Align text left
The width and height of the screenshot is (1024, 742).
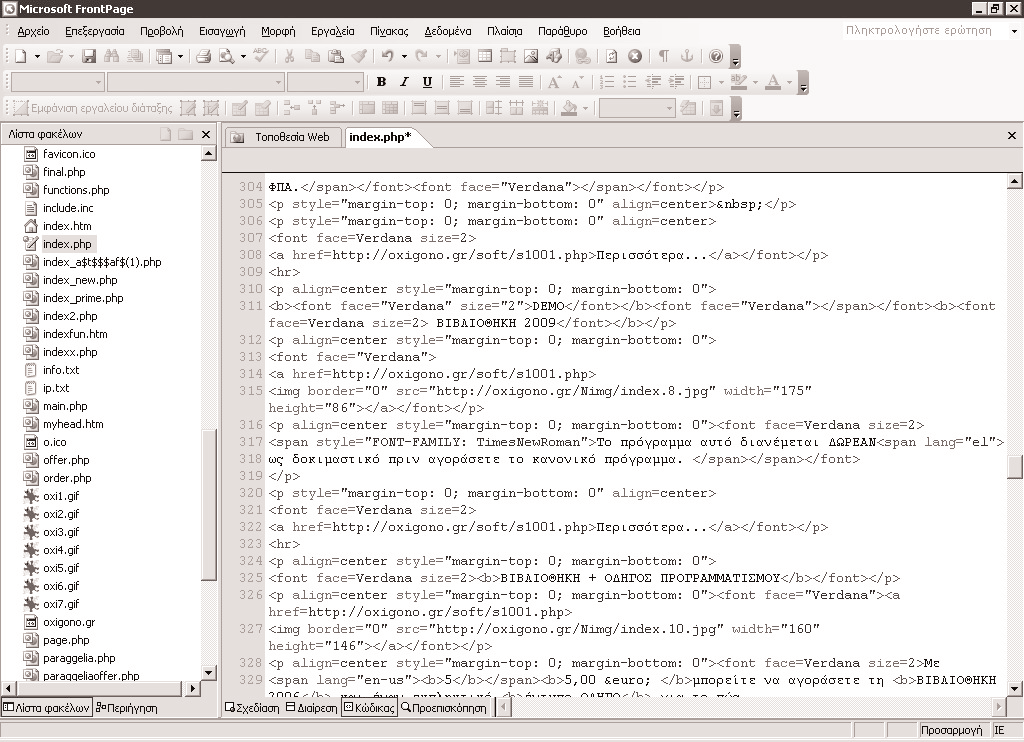tap(456, 82)
